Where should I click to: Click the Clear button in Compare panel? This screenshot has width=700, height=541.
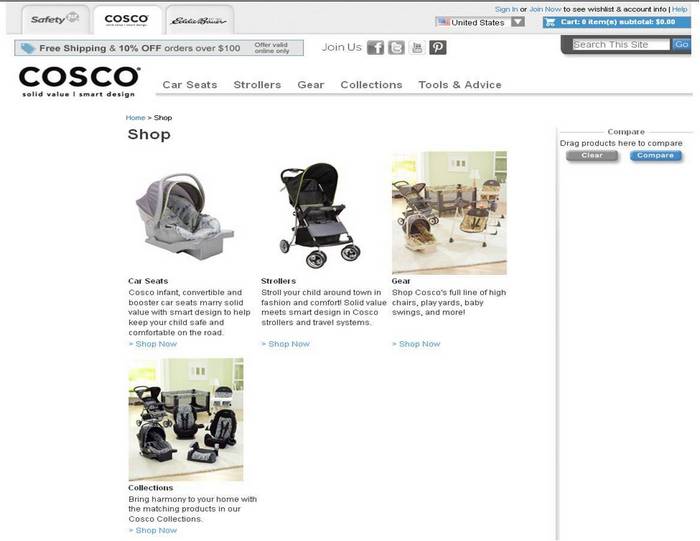coord(592,155)
